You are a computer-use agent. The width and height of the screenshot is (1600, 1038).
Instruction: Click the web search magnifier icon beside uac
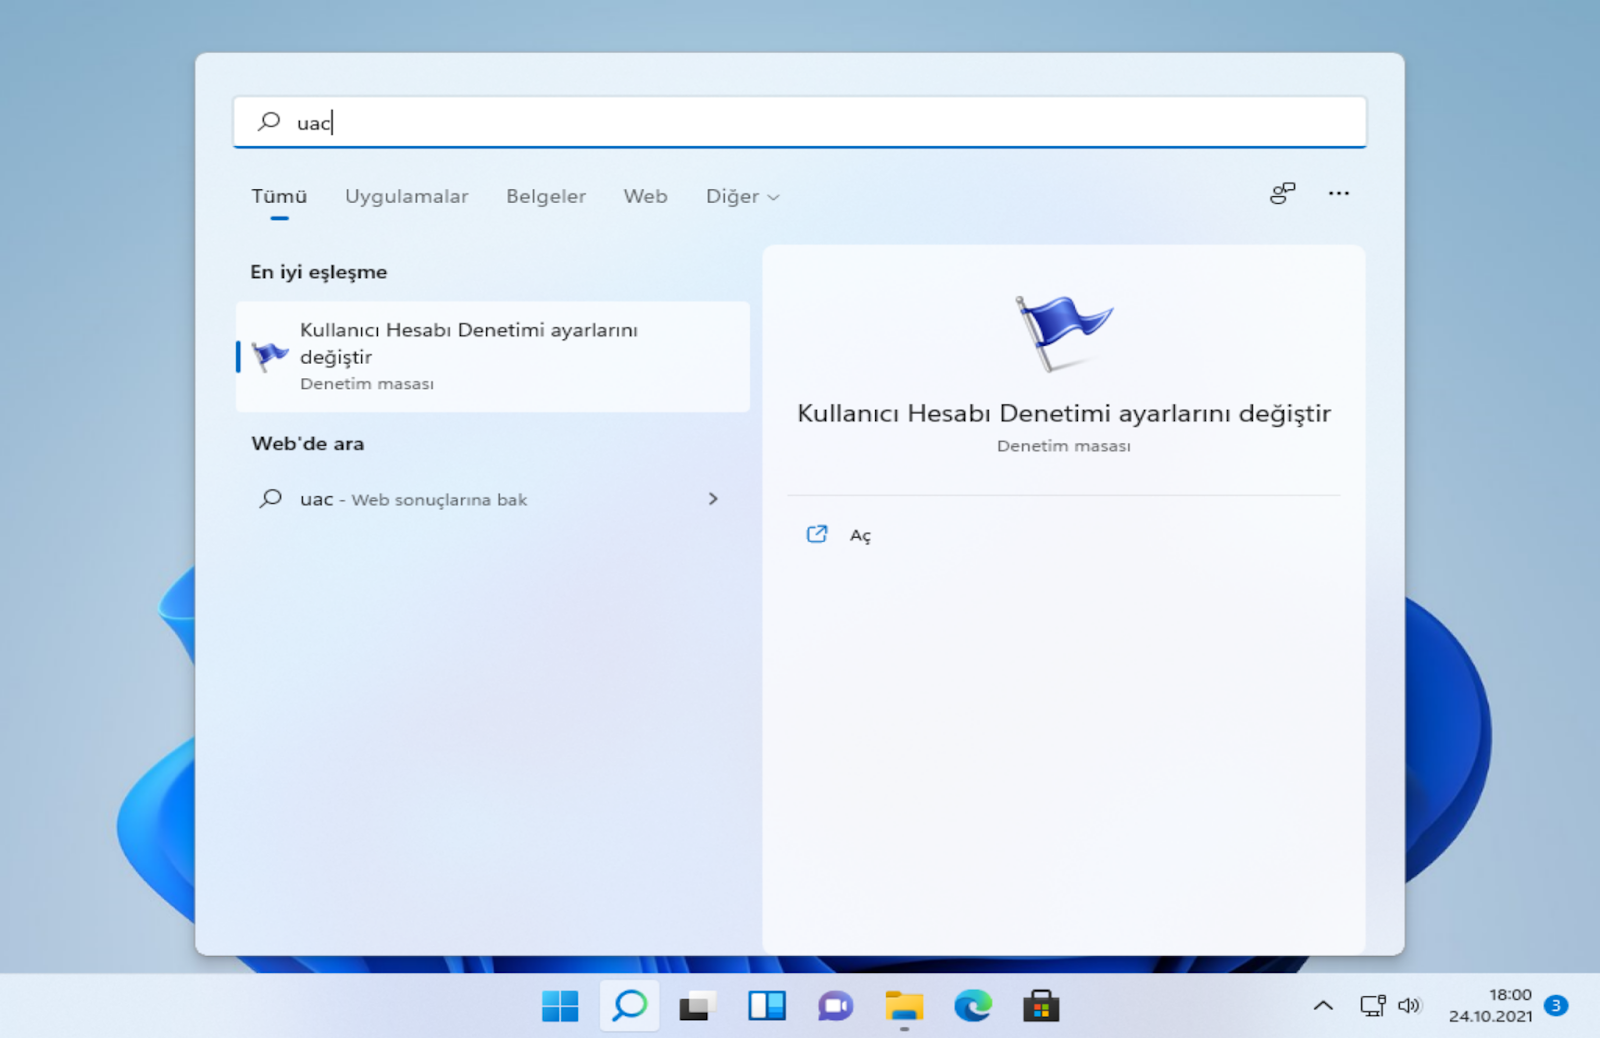point(270,498)
